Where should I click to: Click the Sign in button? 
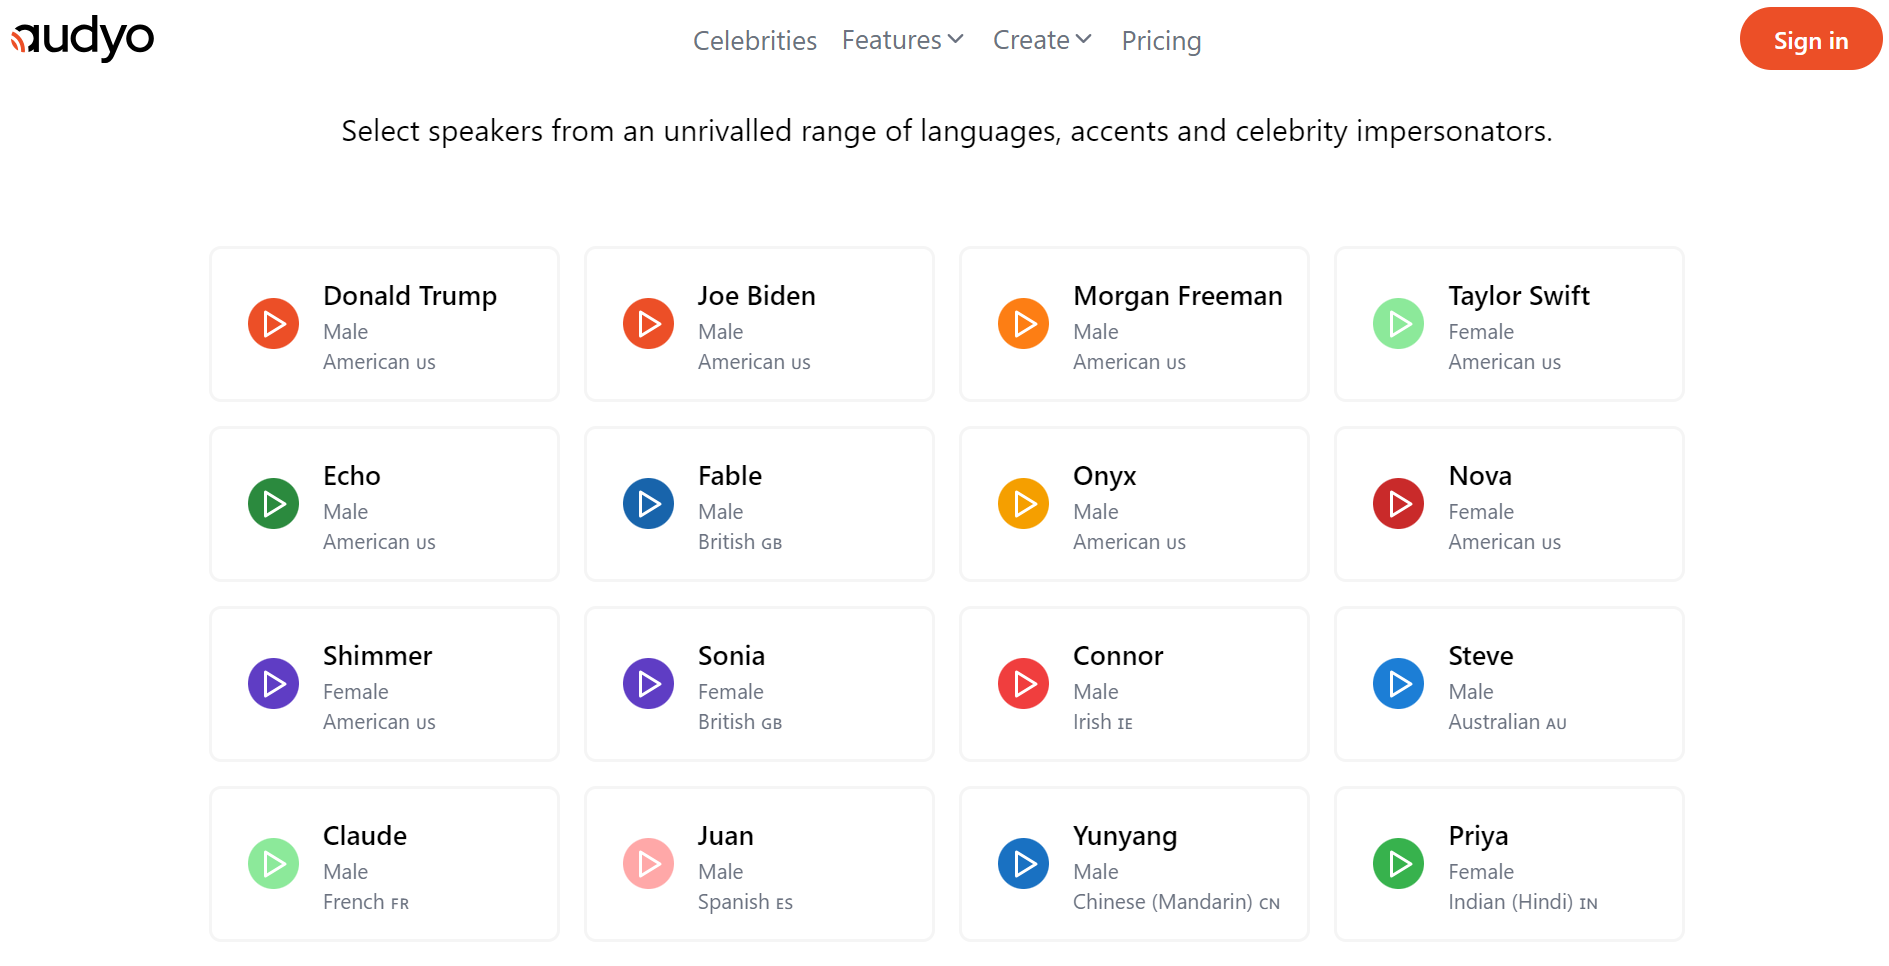pos(1810,40)
